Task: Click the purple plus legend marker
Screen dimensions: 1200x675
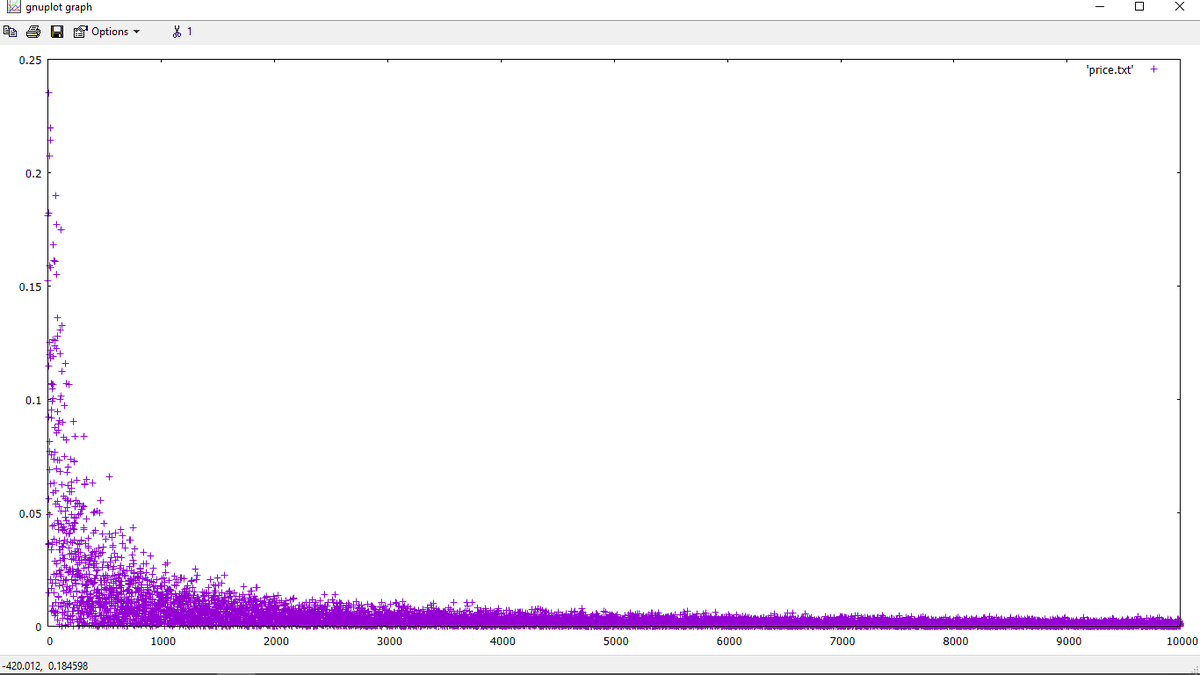Action: [x=1153, y=70]
